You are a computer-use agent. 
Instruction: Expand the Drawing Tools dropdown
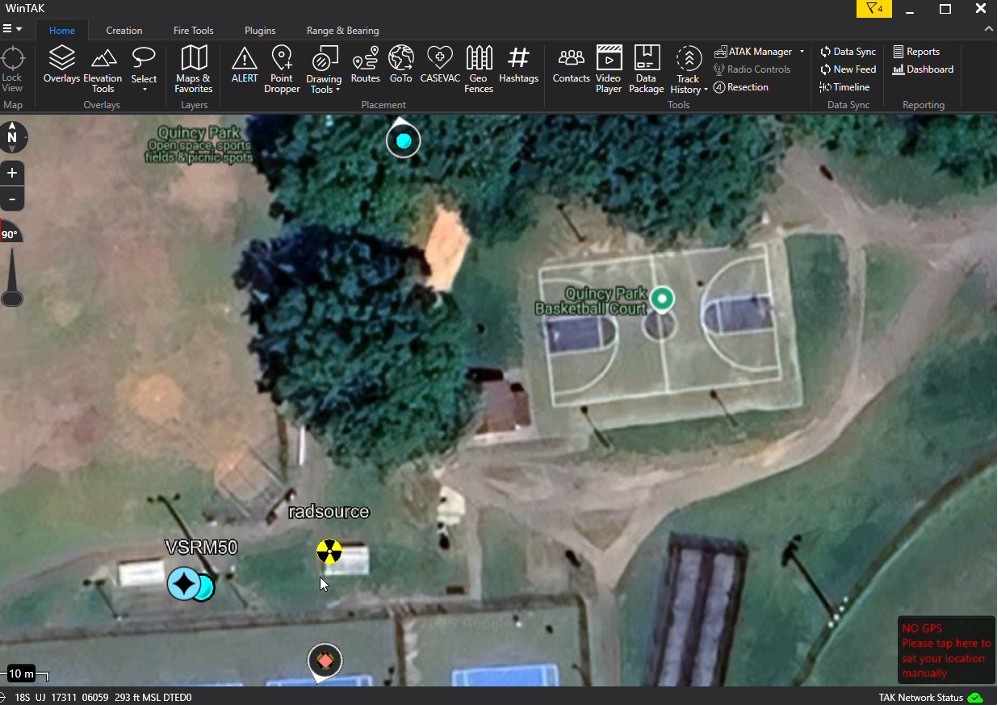pyautogui.click(x=337, y=90)
